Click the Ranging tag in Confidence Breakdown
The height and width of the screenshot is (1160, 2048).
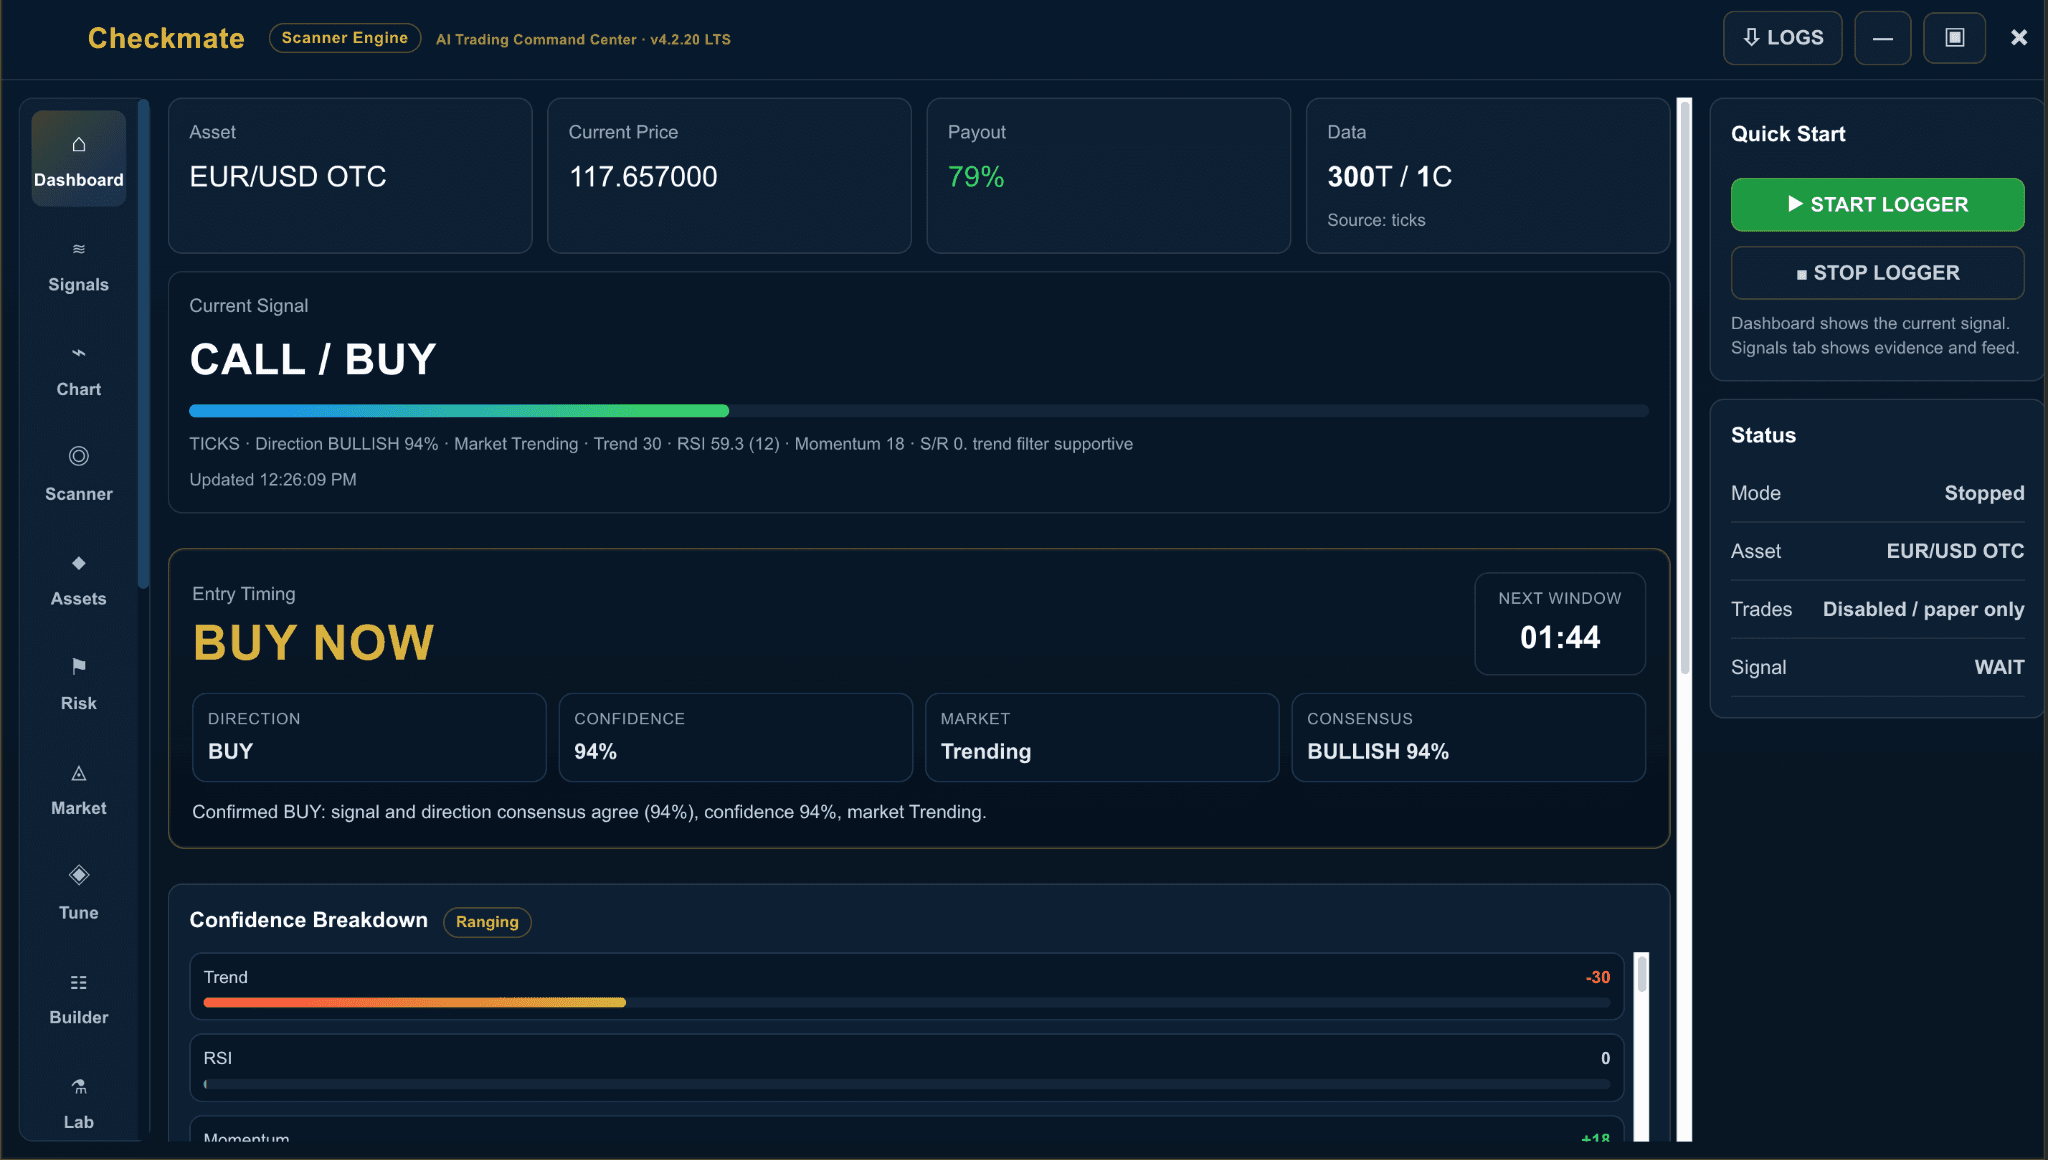(487, 922)
